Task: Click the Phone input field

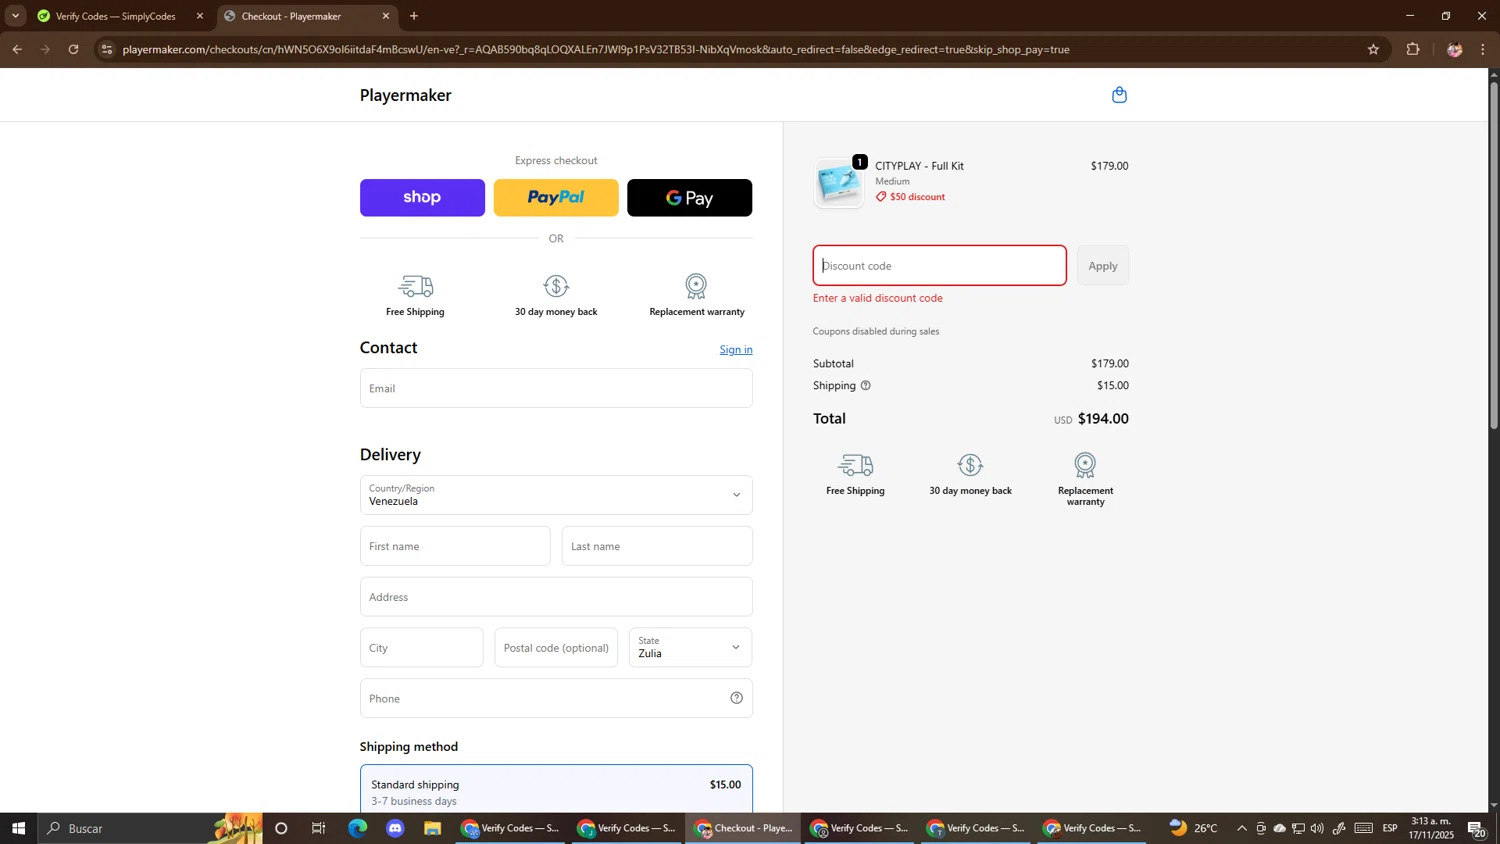Action: (x=556, y=698)
